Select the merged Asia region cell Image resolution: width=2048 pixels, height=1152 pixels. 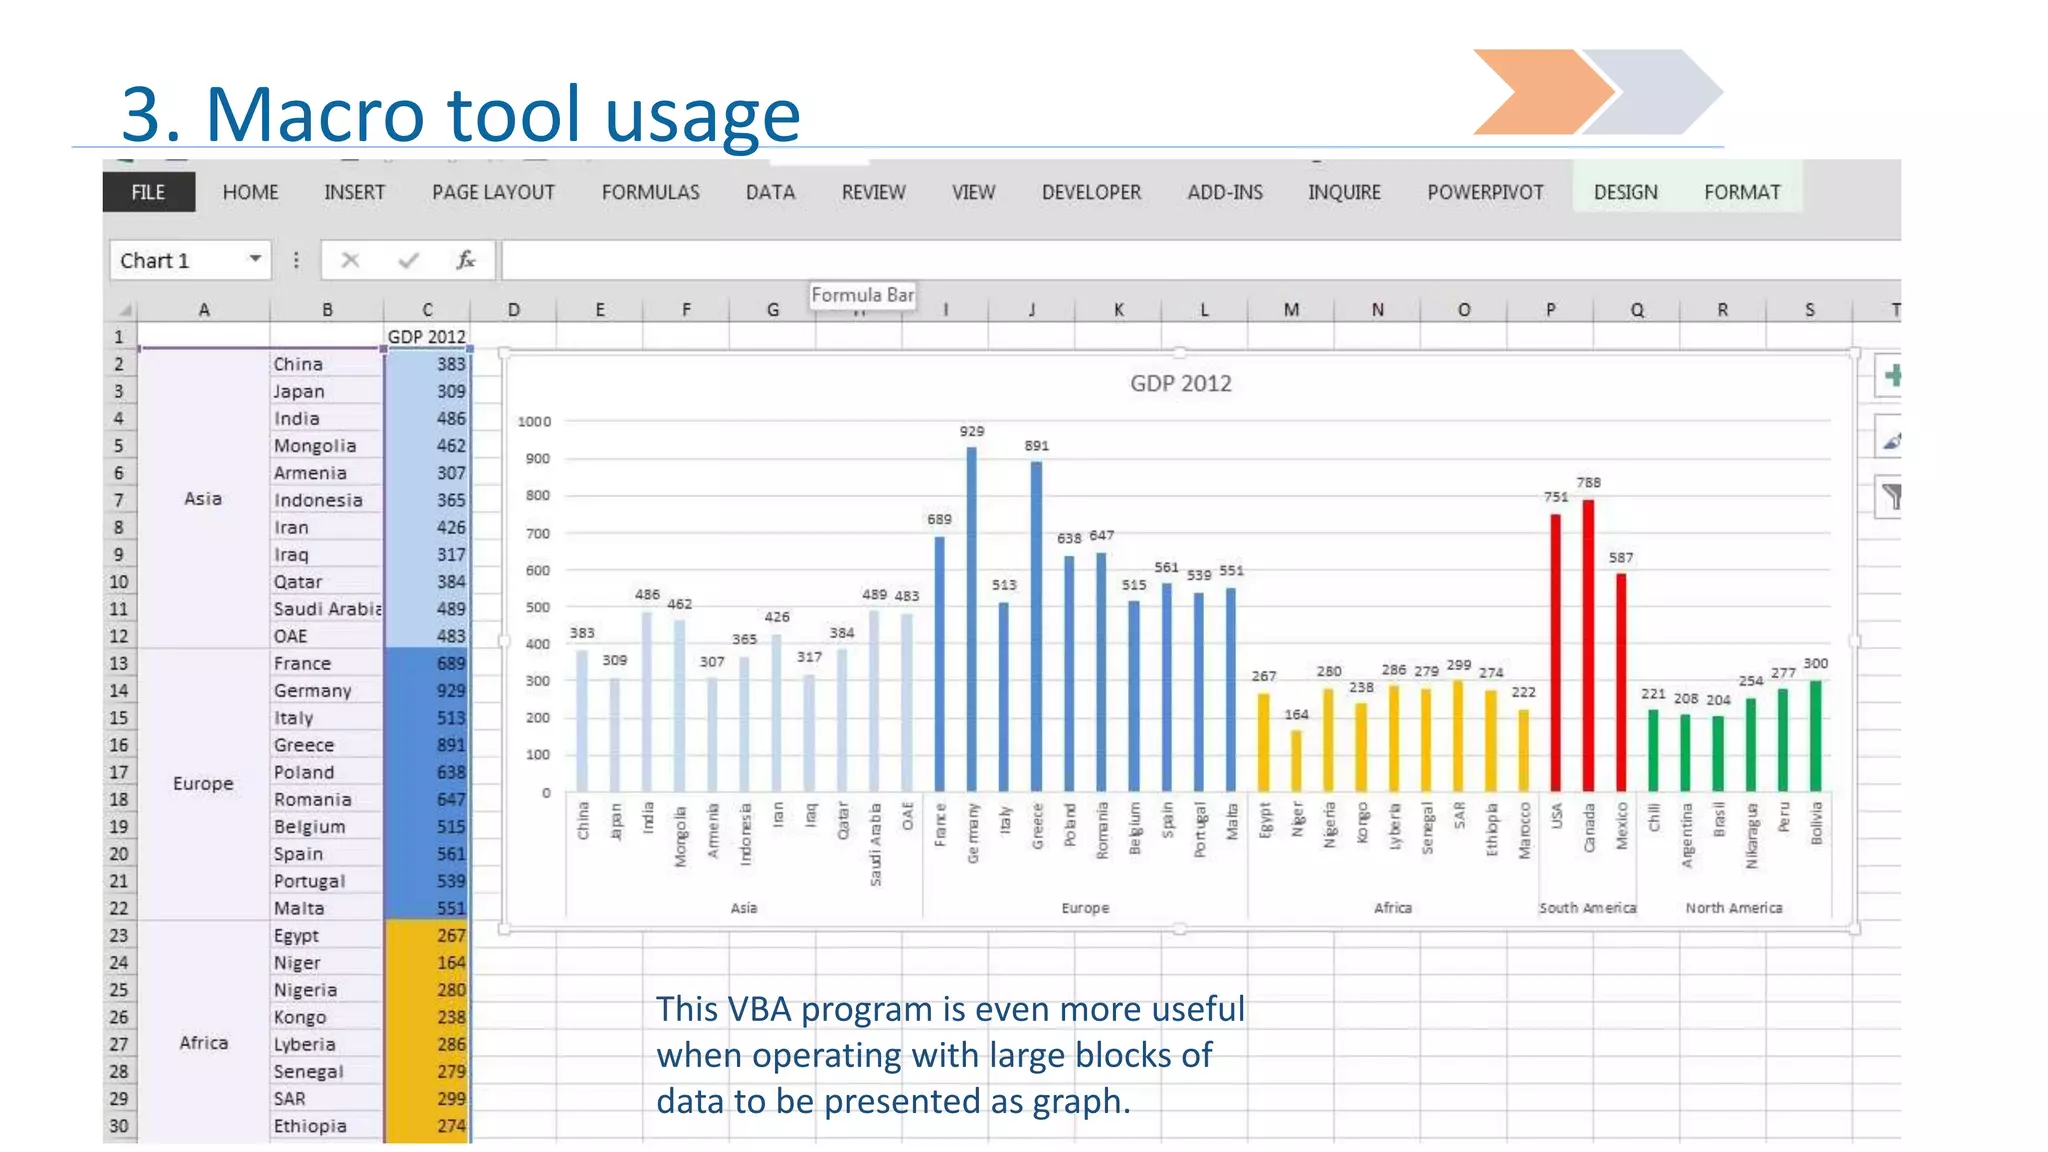[x=204, y=499]
